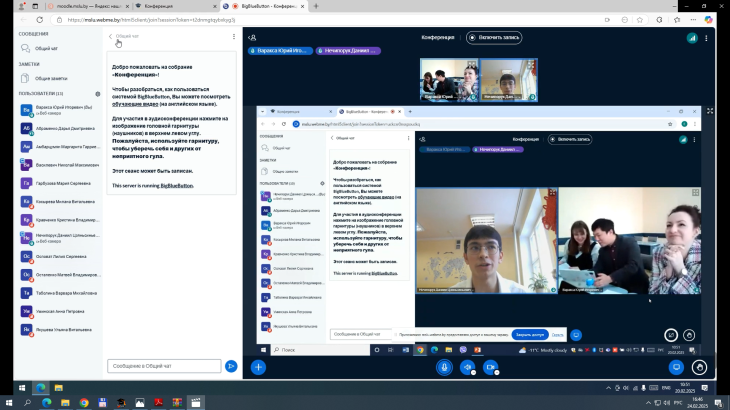Show hidden tray icons on outer taskbar
730x410 pixels.
(648, 403)
